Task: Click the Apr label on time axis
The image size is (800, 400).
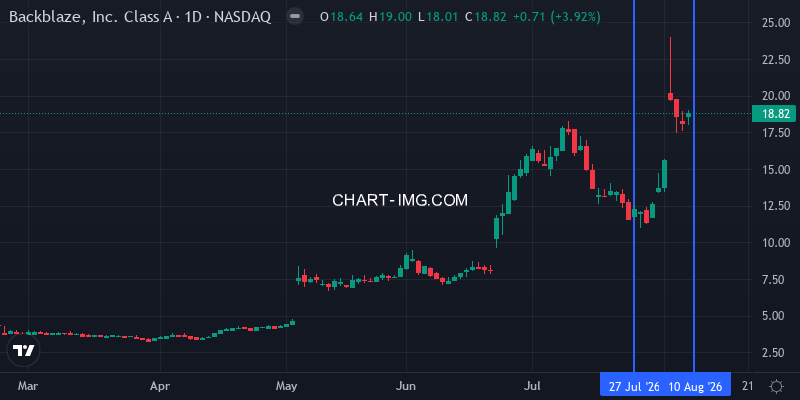Action: click(160, 387)
